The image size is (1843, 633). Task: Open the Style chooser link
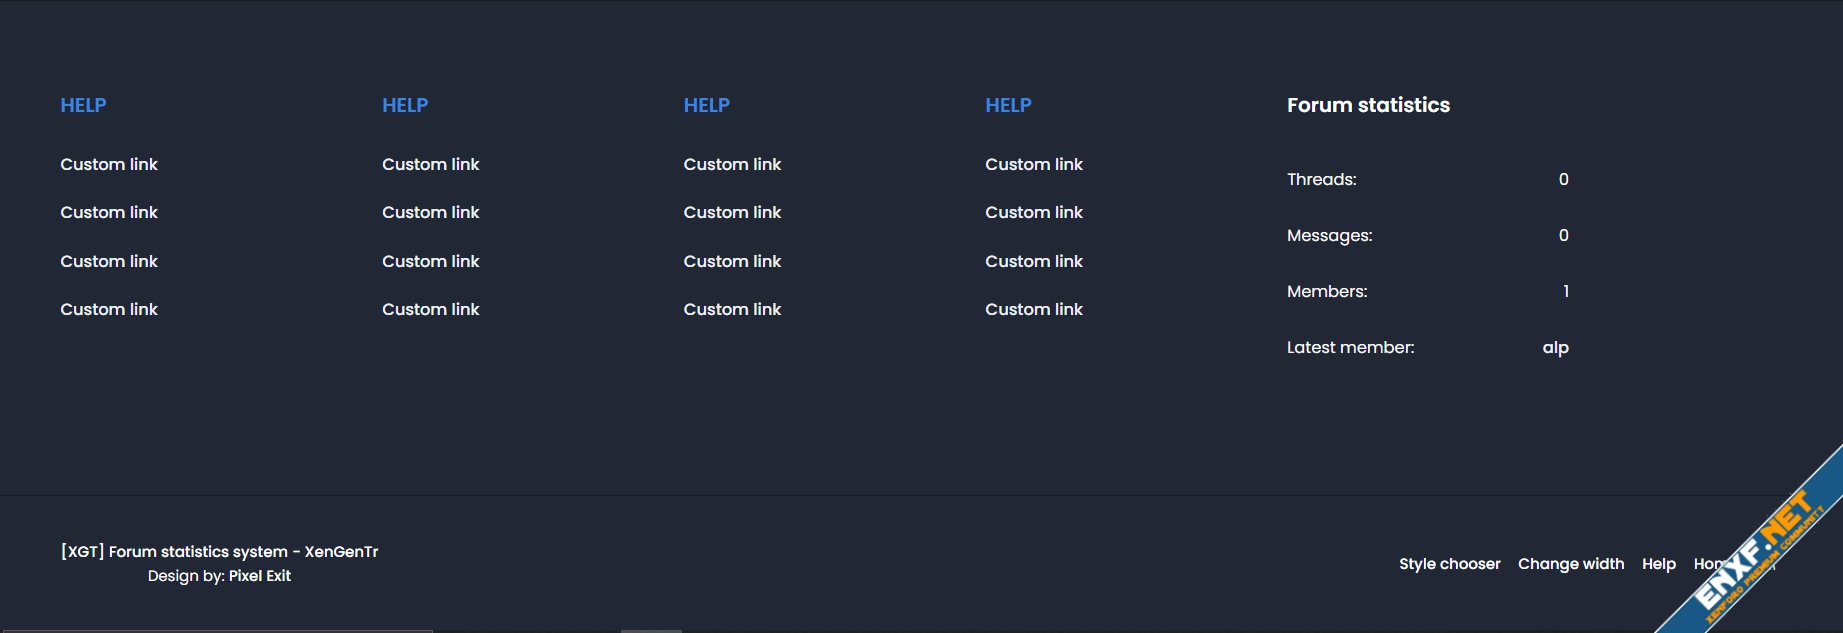(x=1449, y=564)
